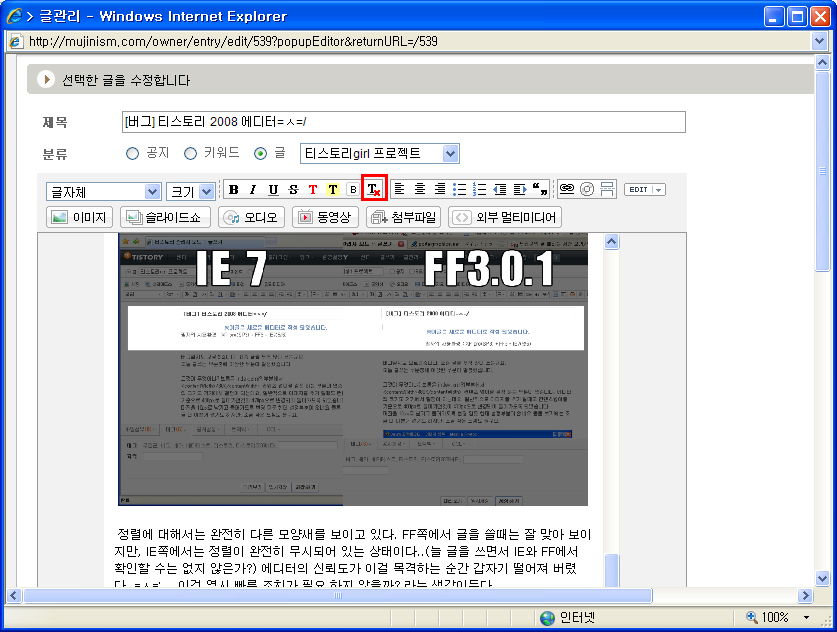Image resolution: width=837 pixels, height=632 pixels.
Task: Click the paragraph starting 정렬에 대해서는
Action: [x=353, y=559]
